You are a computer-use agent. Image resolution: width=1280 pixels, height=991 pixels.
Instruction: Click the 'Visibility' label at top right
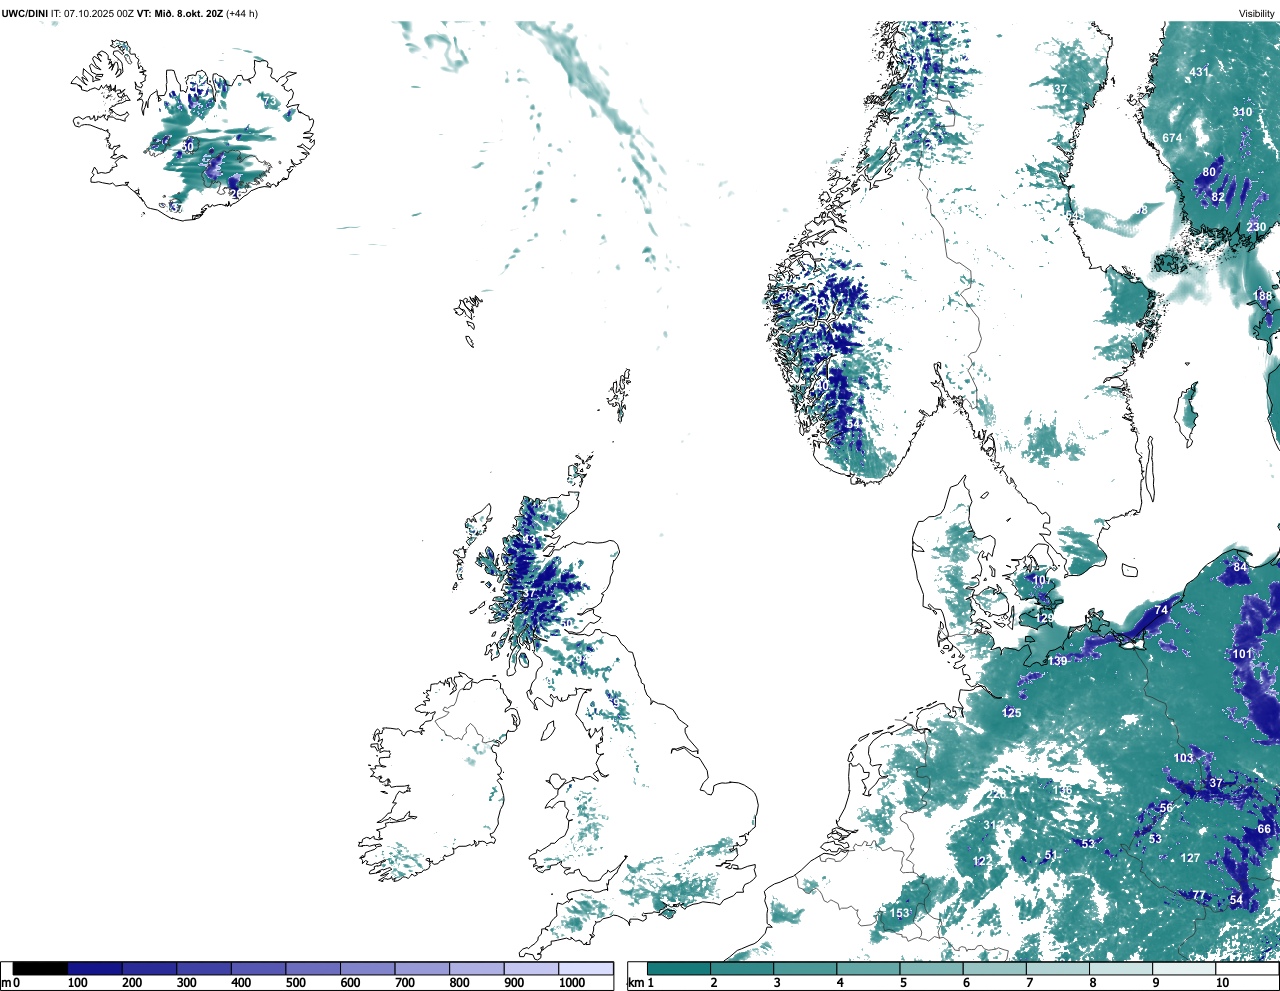1257,13
